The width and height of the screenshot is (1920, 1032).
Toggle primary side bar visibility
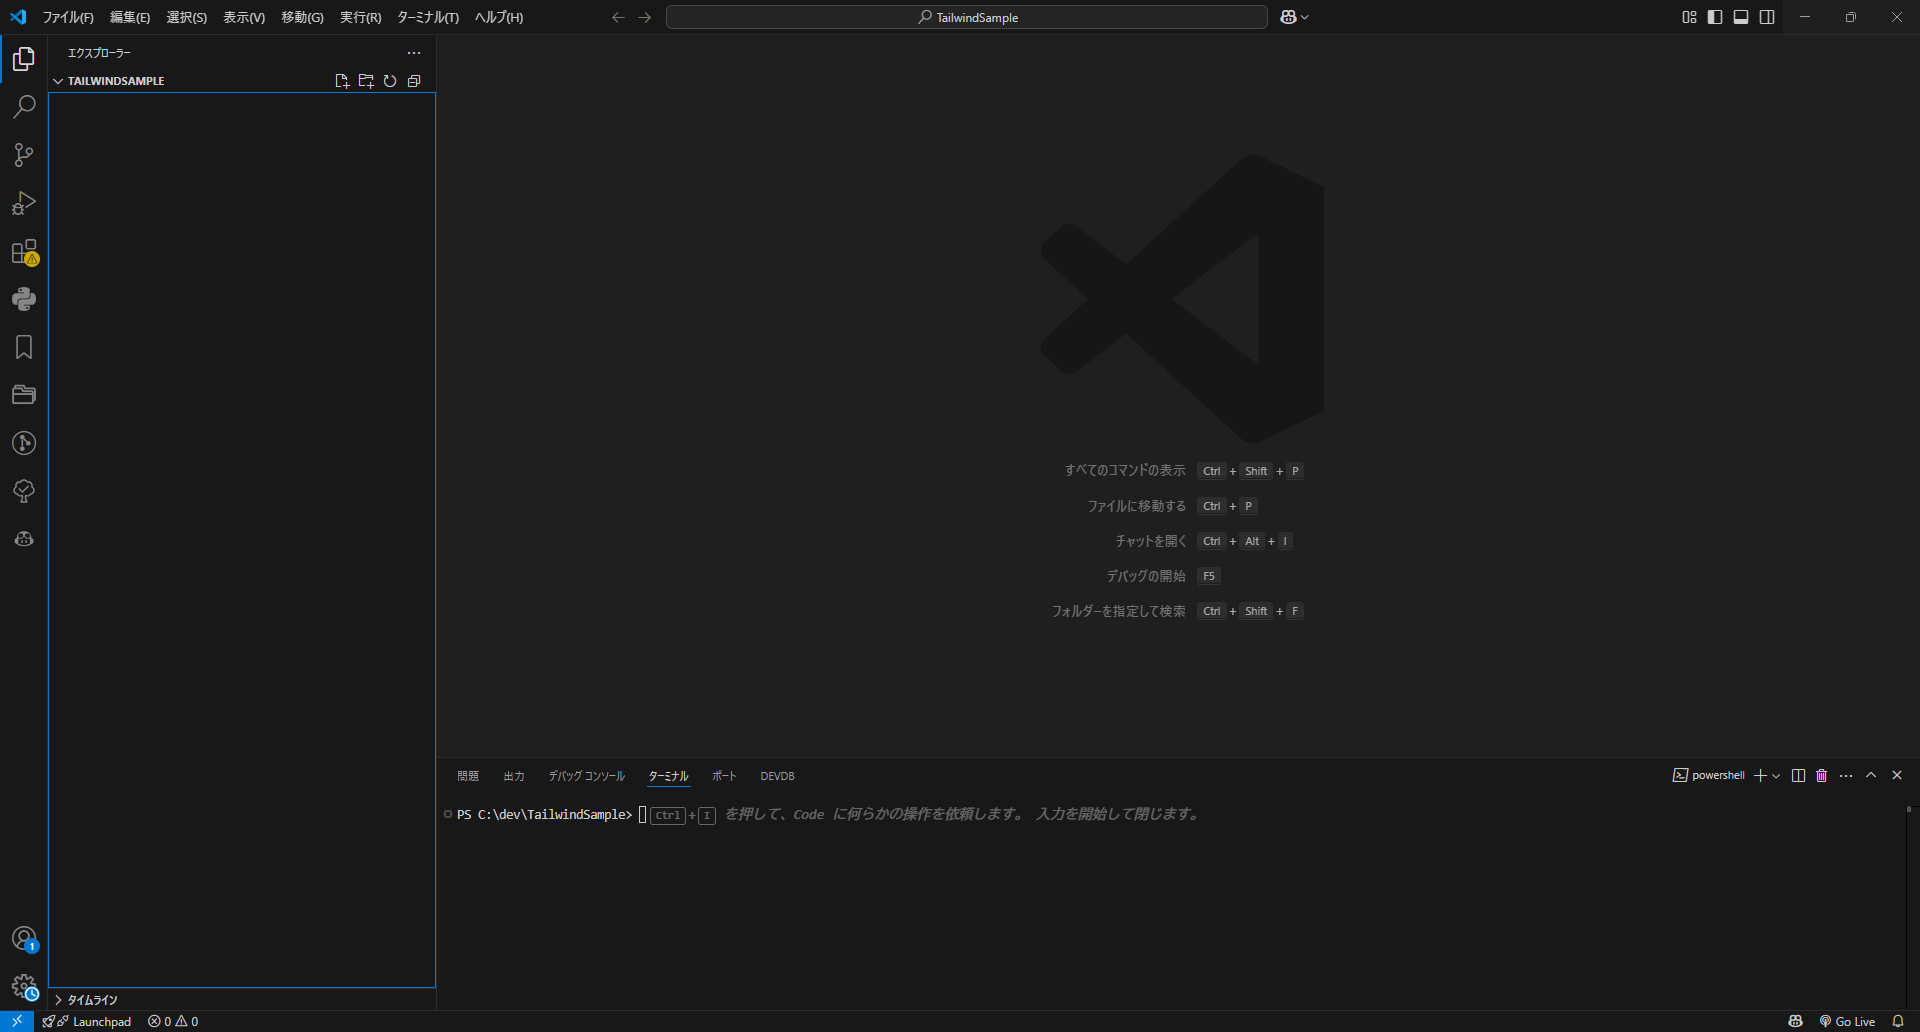click(1715, 17)
